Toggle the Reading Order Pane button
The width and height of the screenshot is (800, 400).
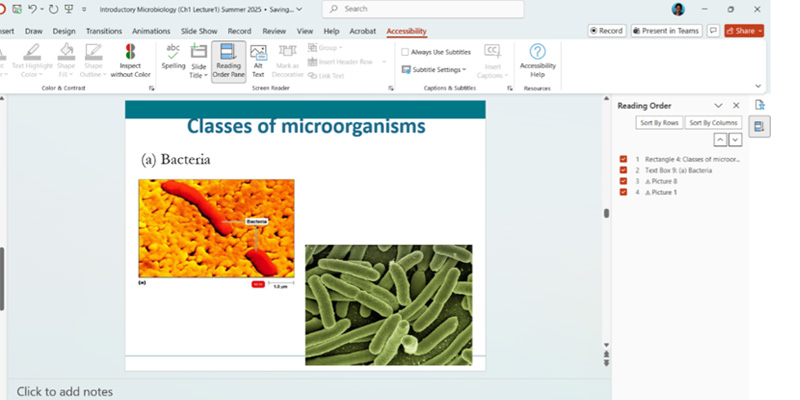pyautogui.click(x=228, y=61)
